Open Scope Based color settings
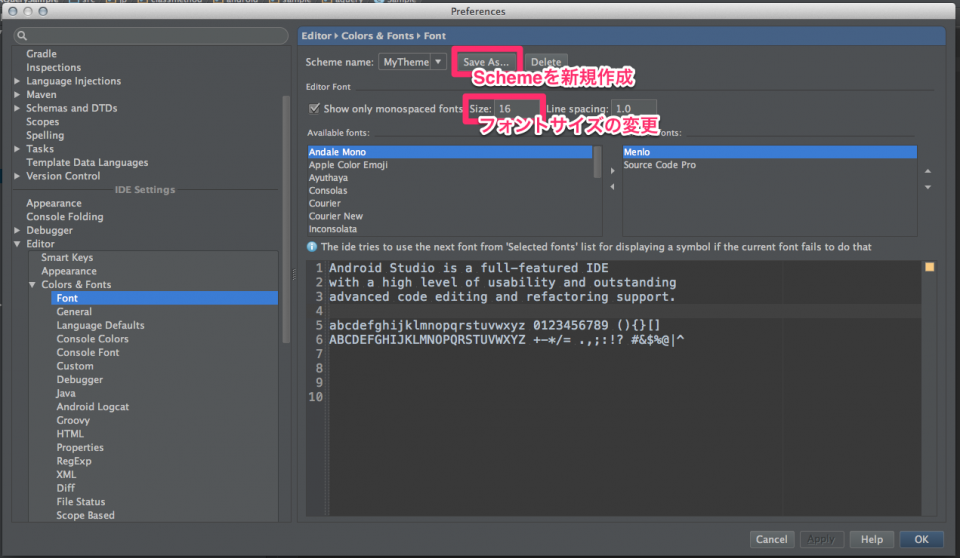This screenshot has height=558, width=960. pos(85,515)
